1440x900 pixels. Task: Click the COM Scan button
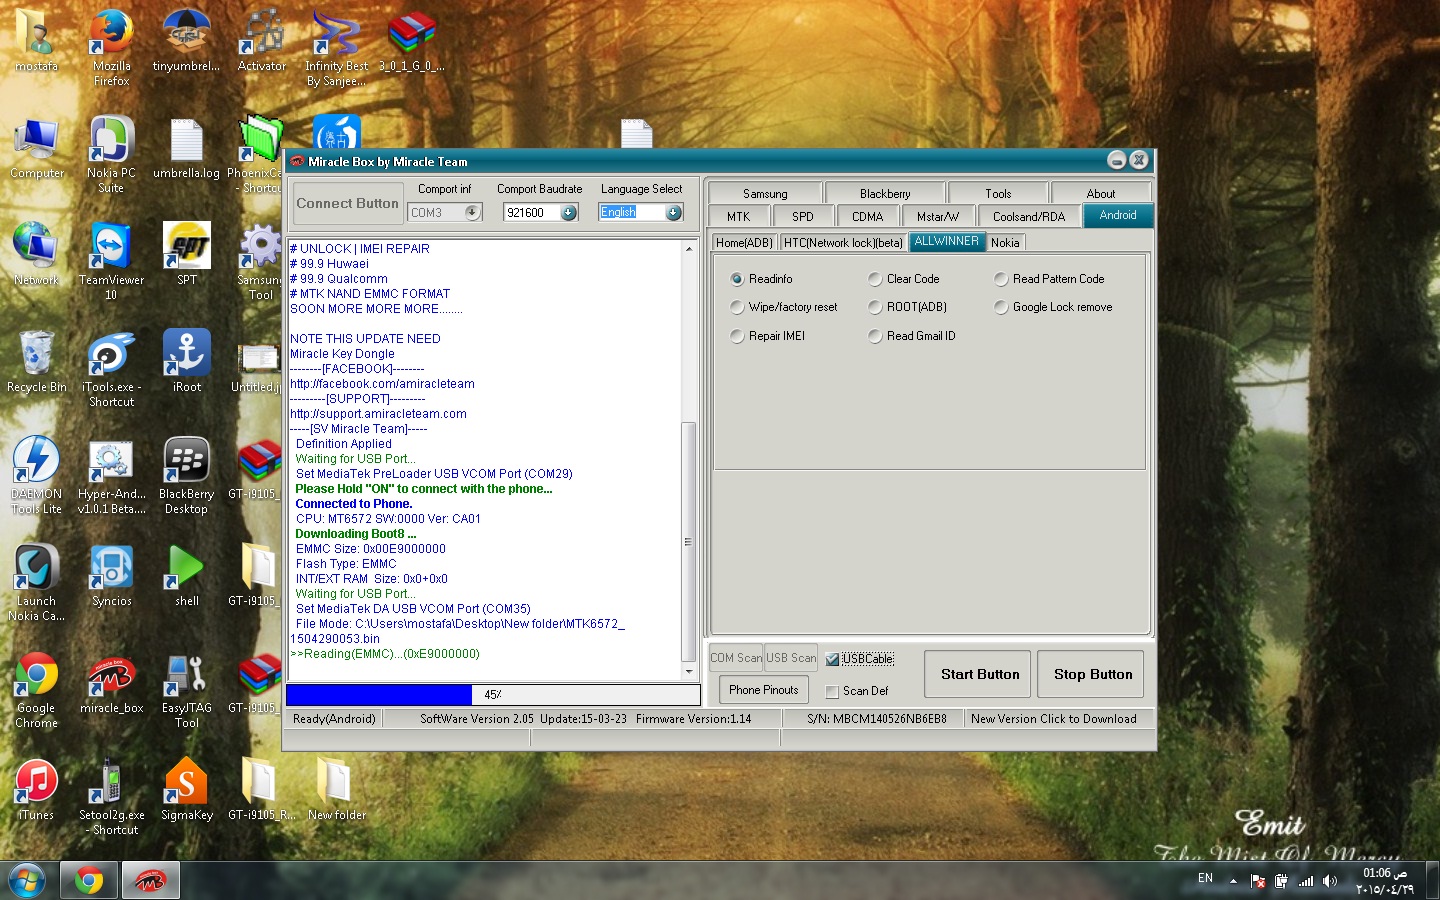[735, 658]
